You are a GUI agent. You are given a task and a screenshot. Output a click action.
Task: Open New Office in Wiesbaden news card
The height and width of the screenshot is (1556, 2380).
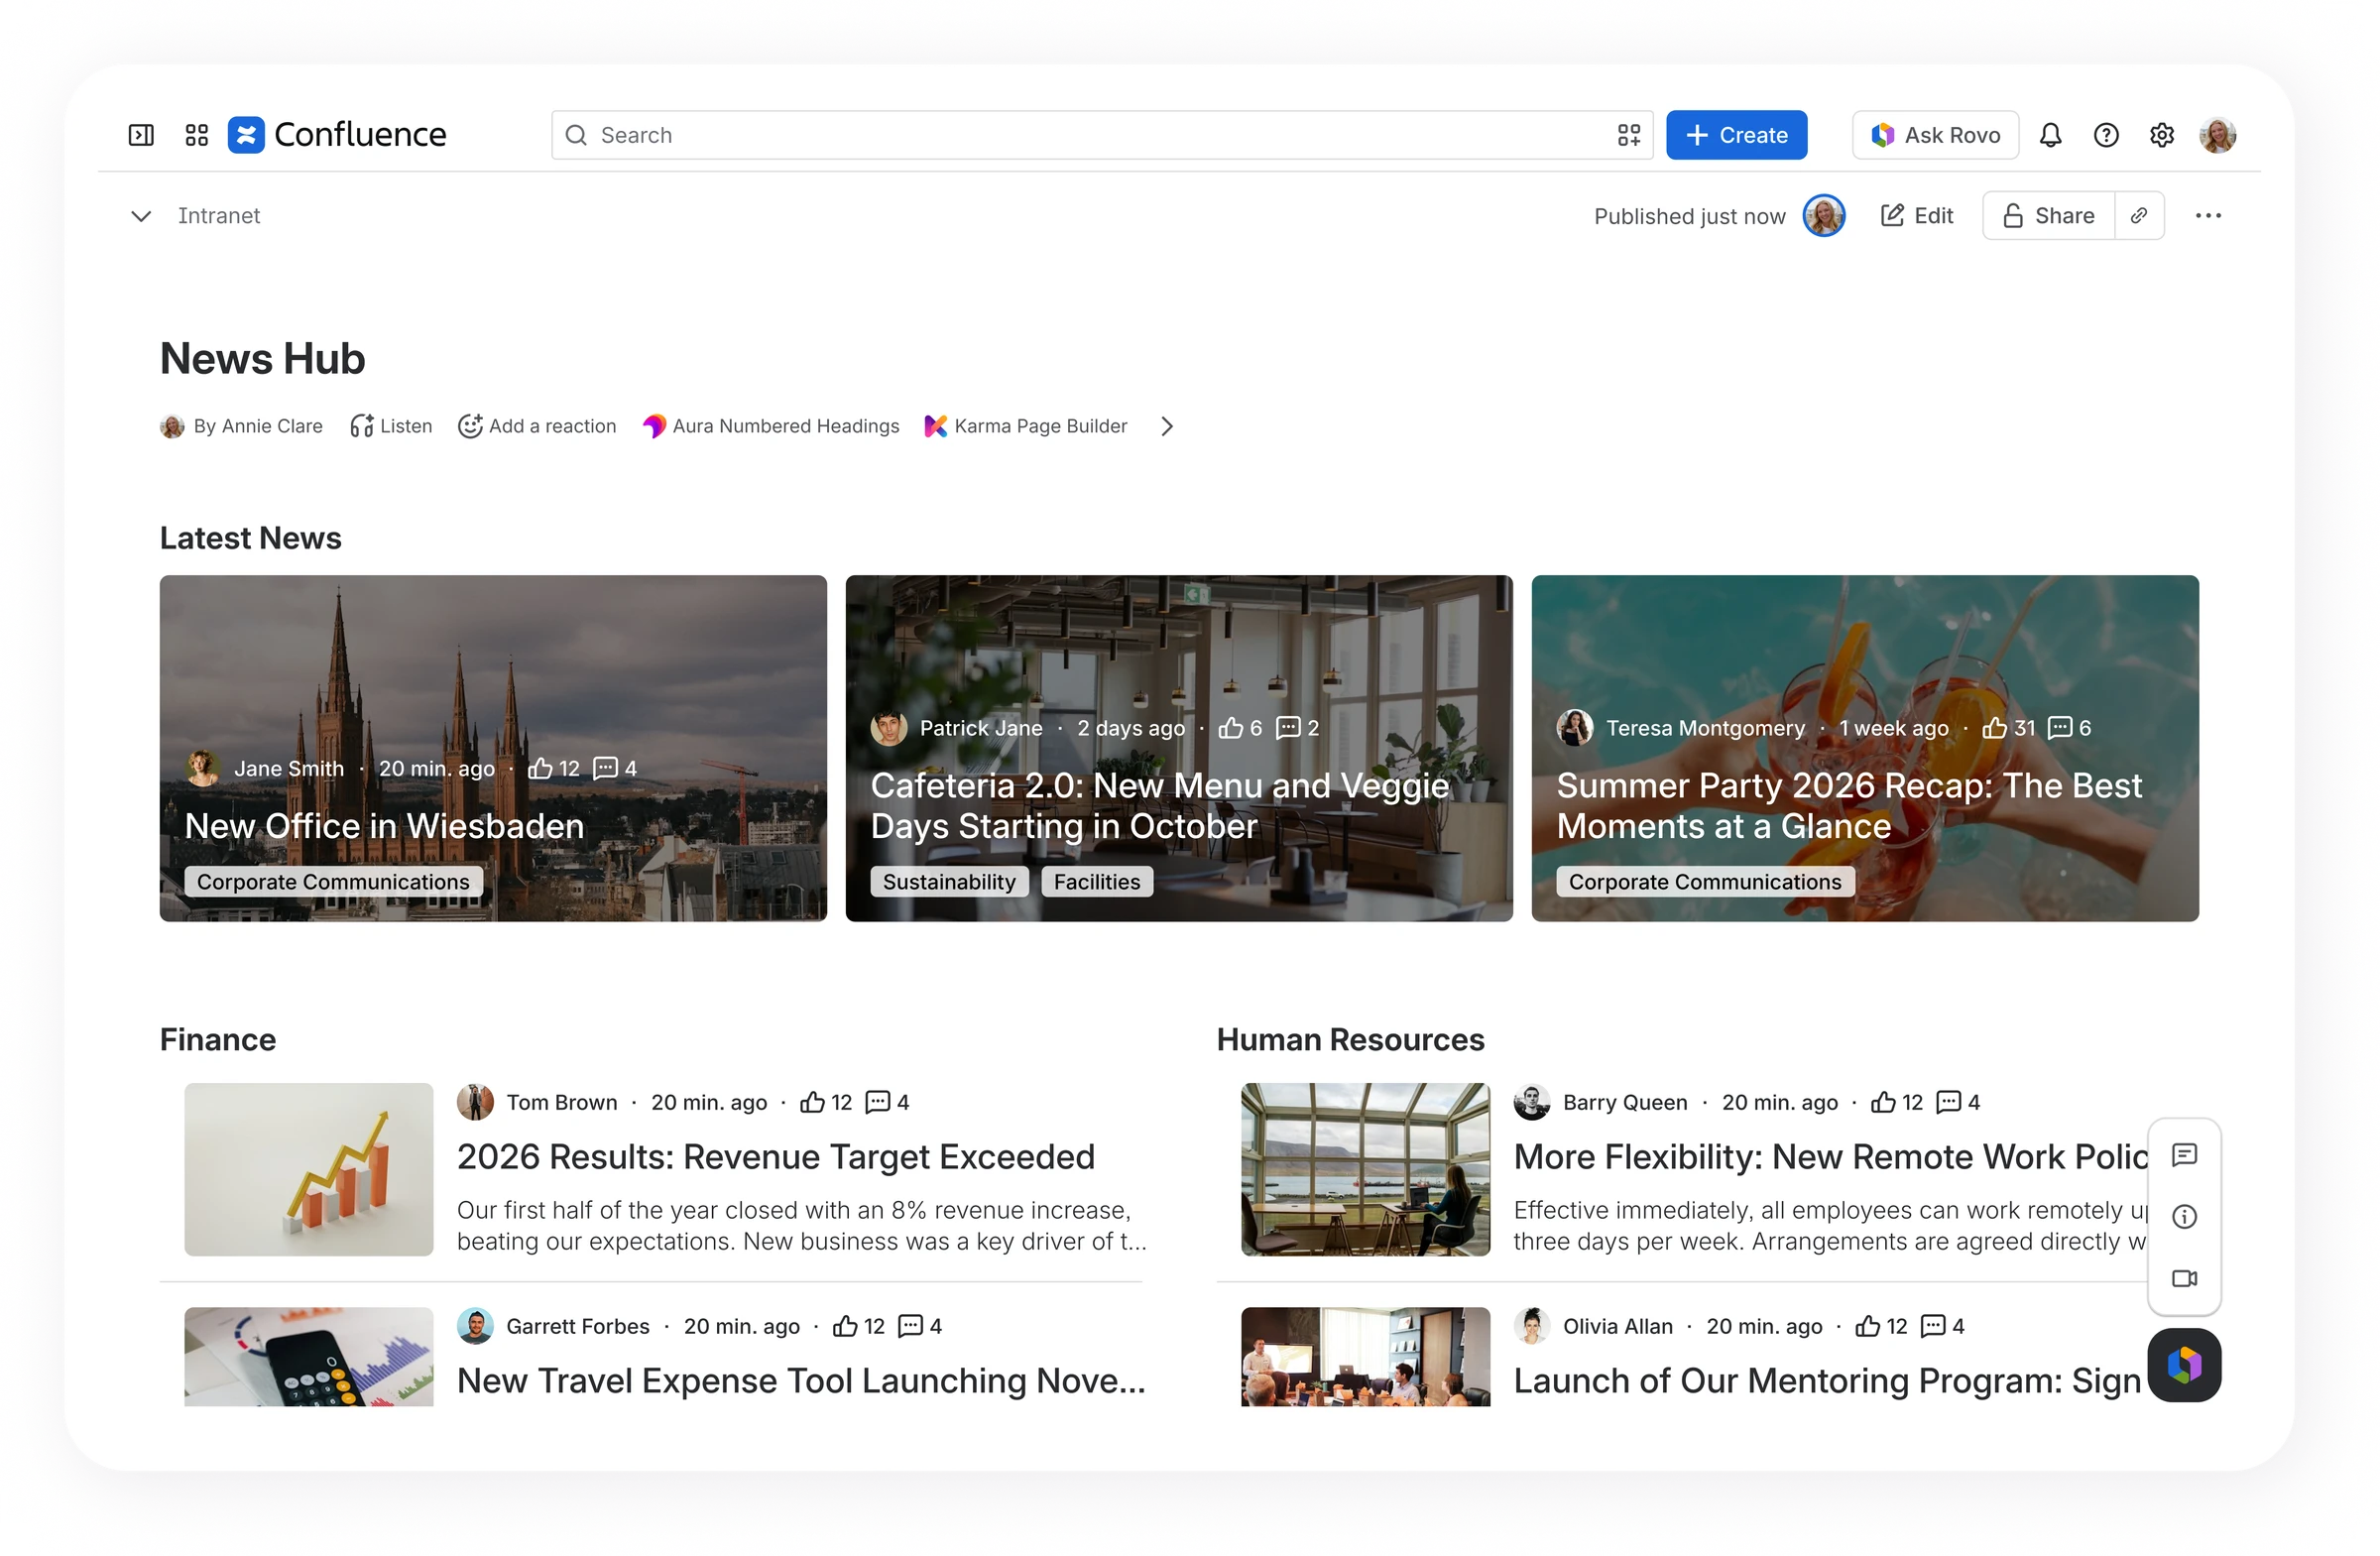click(x=493, y=748)
